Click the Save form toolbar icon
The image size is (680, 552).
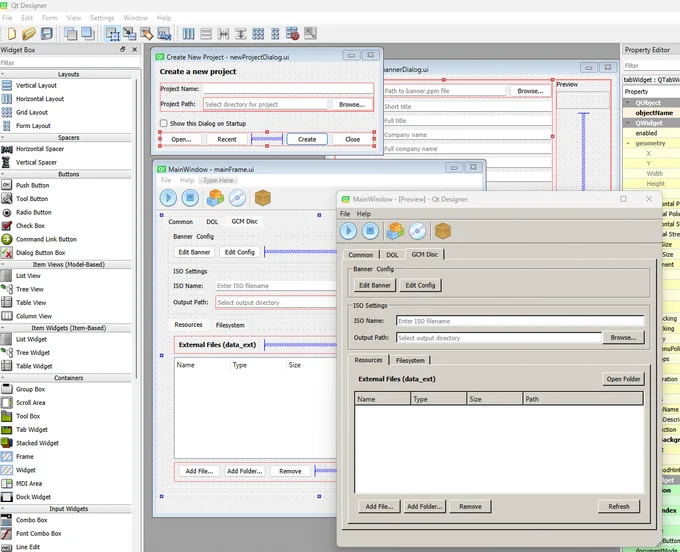(46, 33)
